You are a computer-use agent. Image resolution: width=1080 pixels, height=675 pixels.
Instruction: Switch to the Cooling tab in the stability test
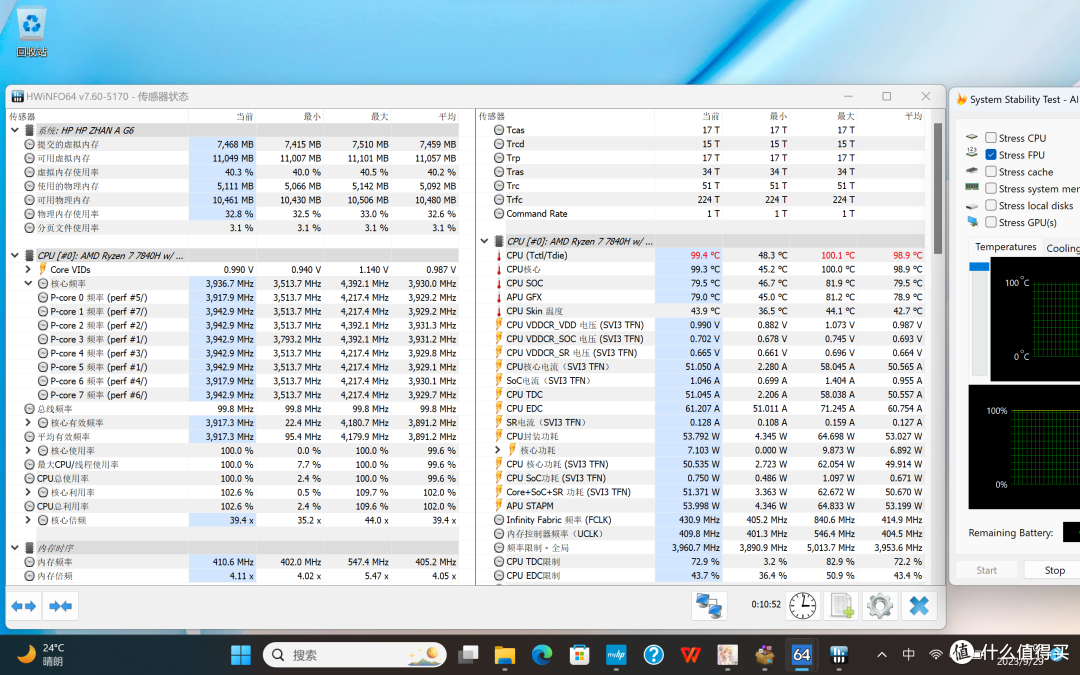1063,248
